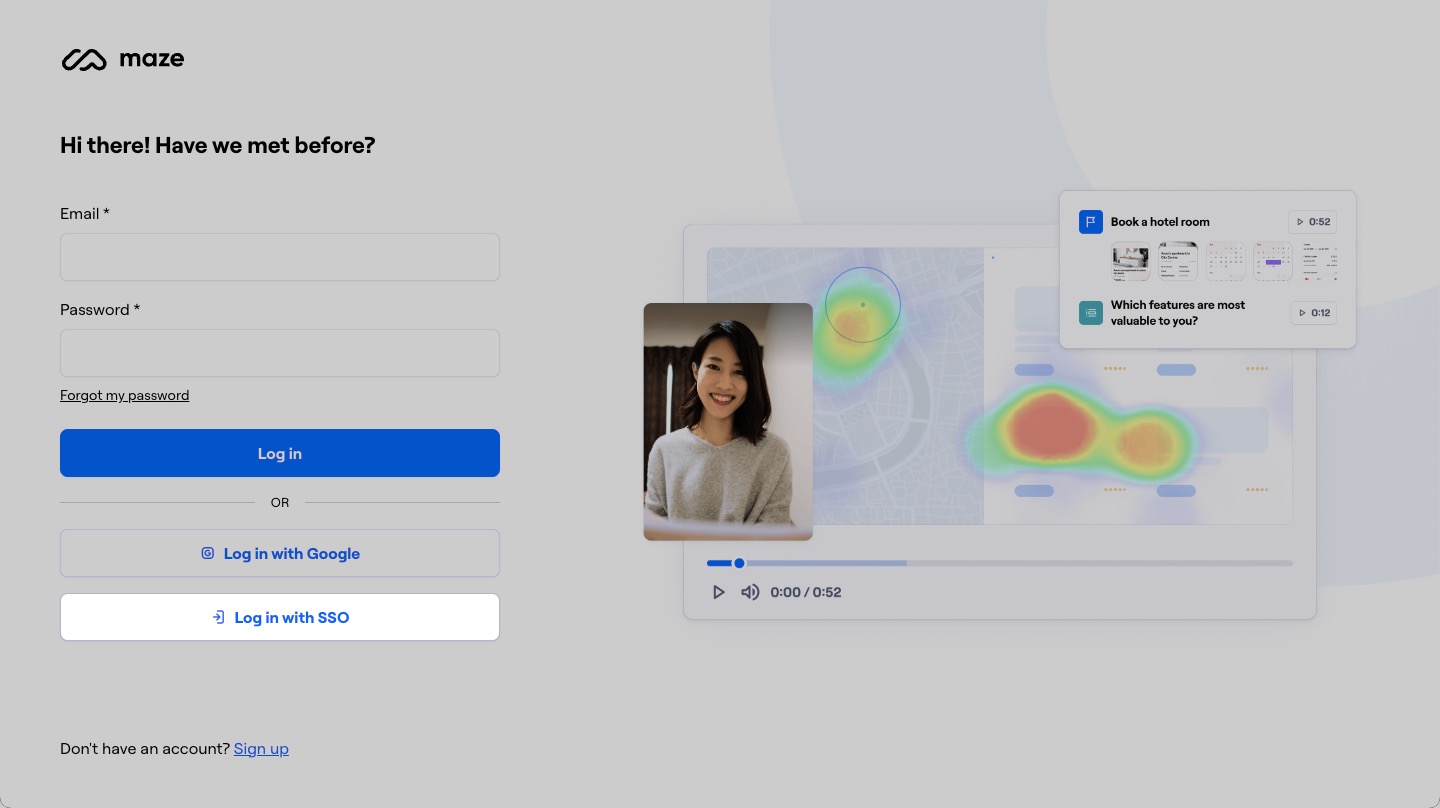The width and height of the screenshot is (1440, 808).
Task: Click the blue Log in button
Action: tap(280, 453)
